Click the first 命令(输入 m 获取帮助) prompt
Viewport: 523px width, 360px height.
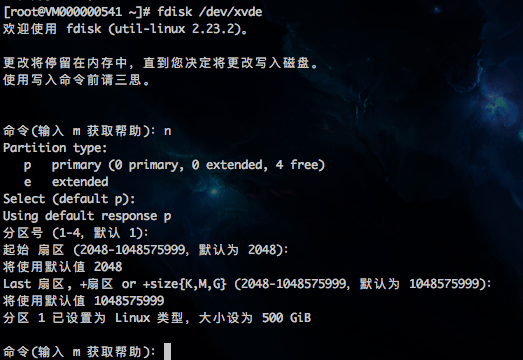(x=79, y=131)
